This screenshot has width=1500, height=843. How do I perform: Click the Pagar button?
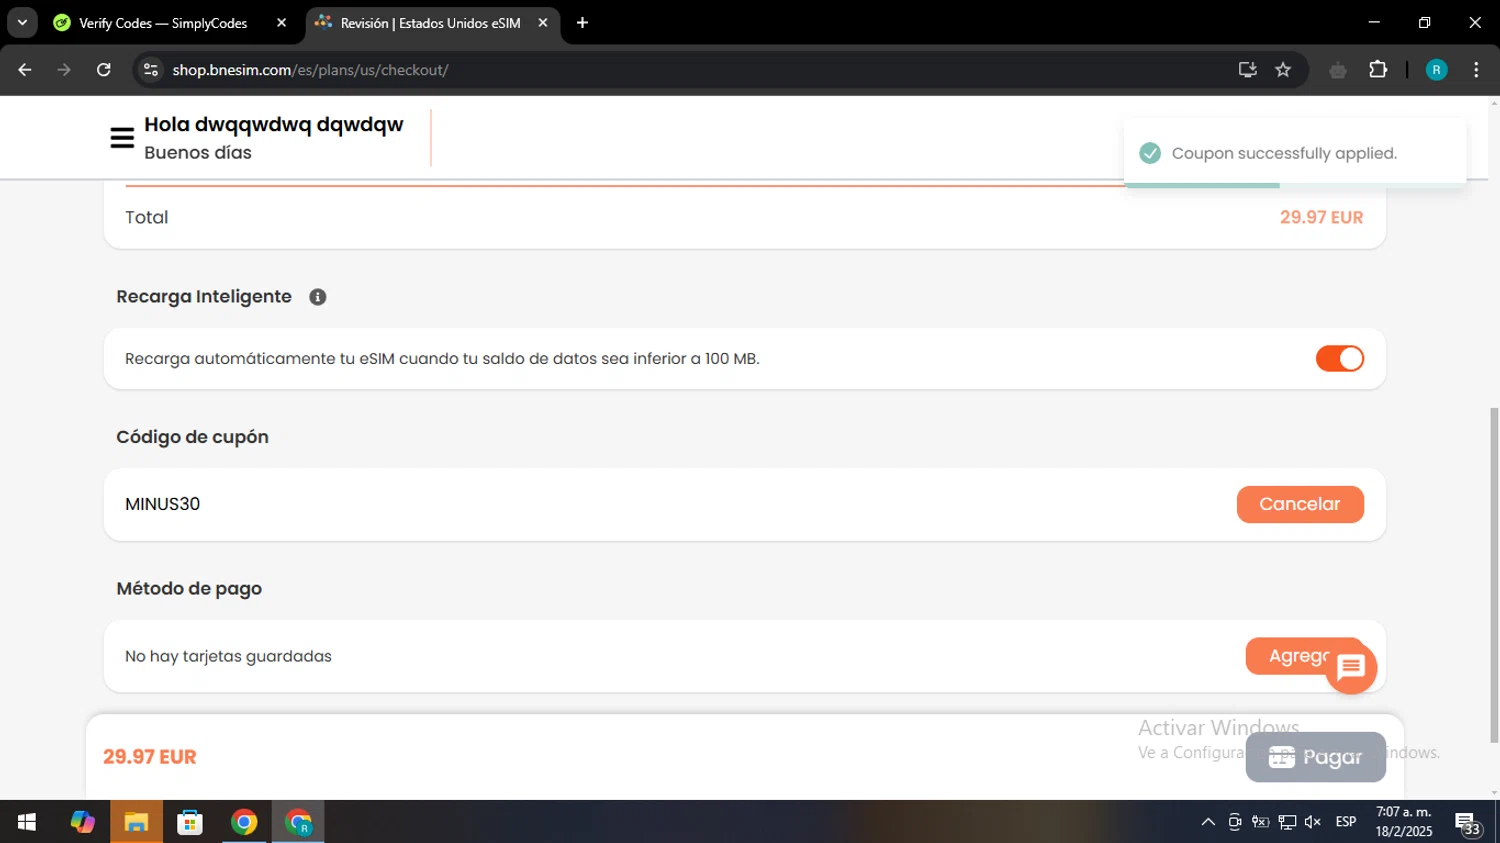point(1316,757)
